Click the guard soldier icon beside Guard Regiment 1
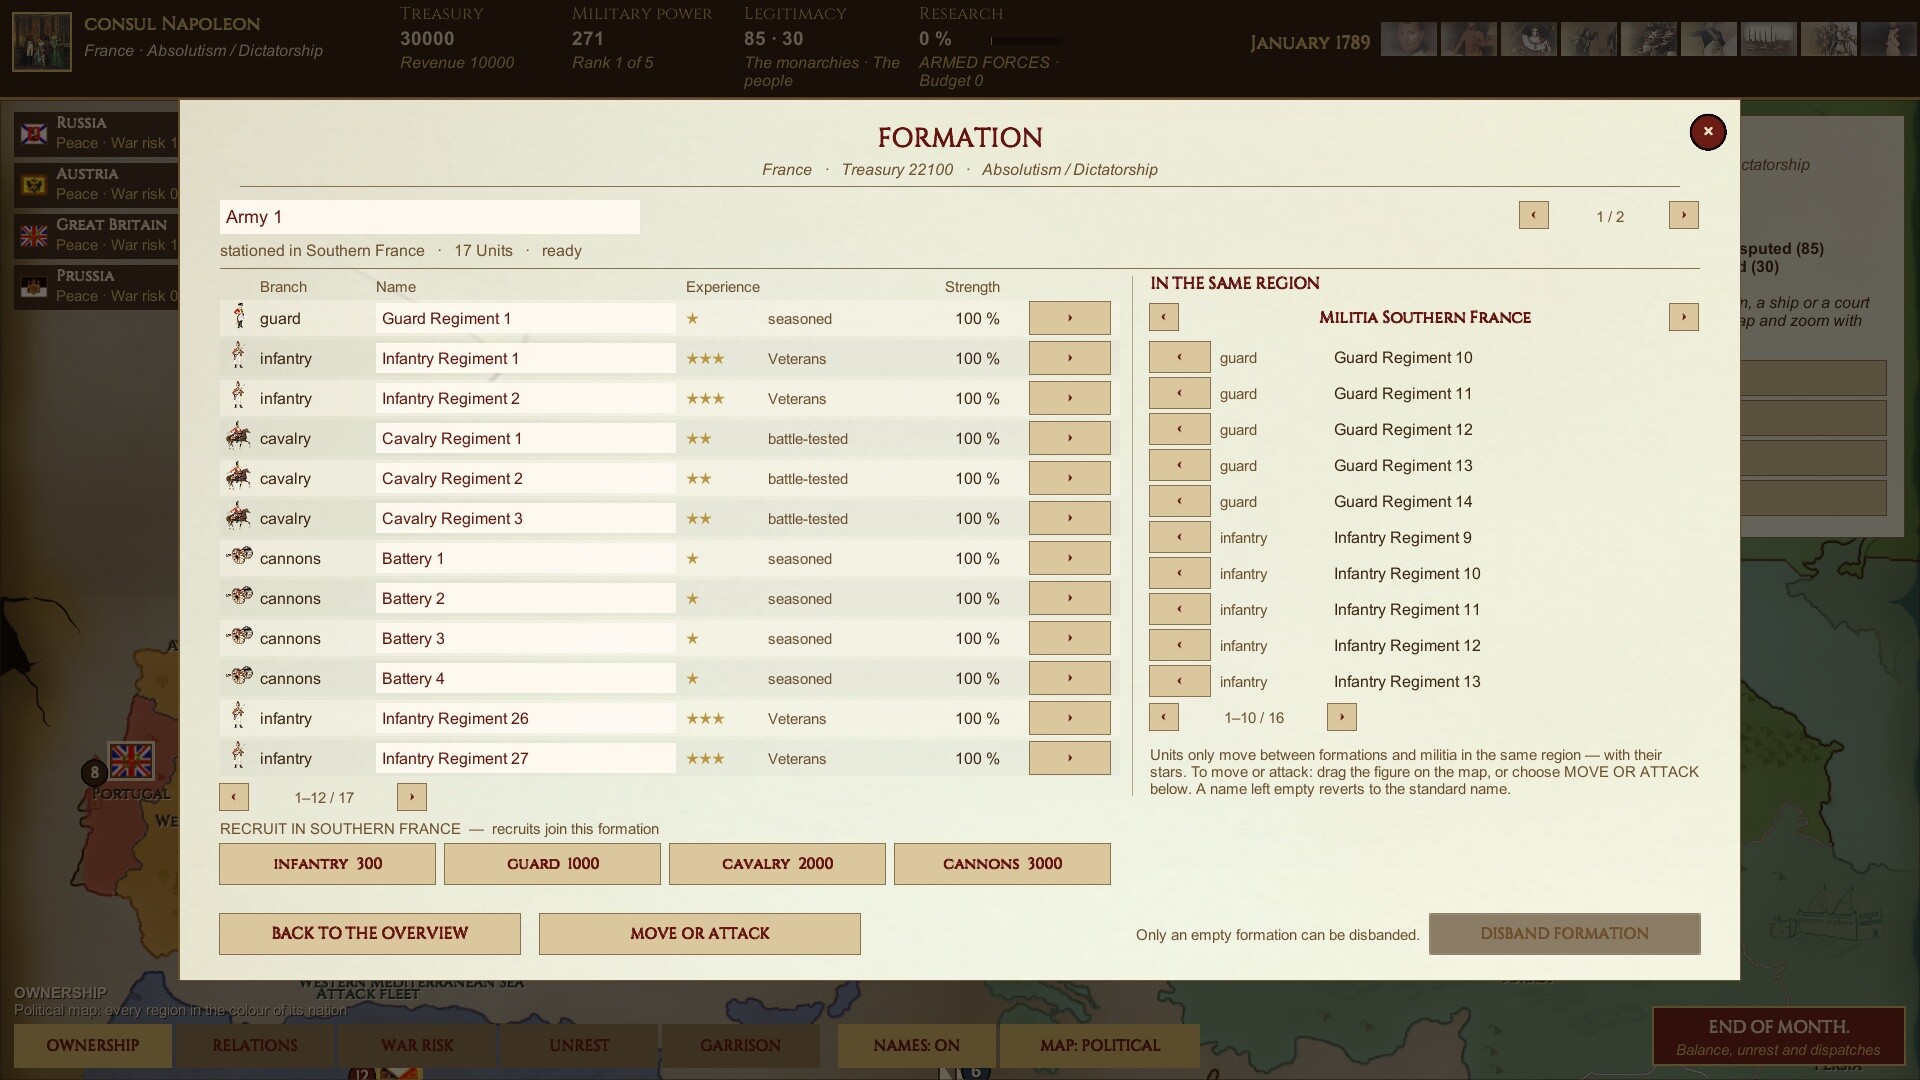Screen dimensions: 1920x1080 239,317
